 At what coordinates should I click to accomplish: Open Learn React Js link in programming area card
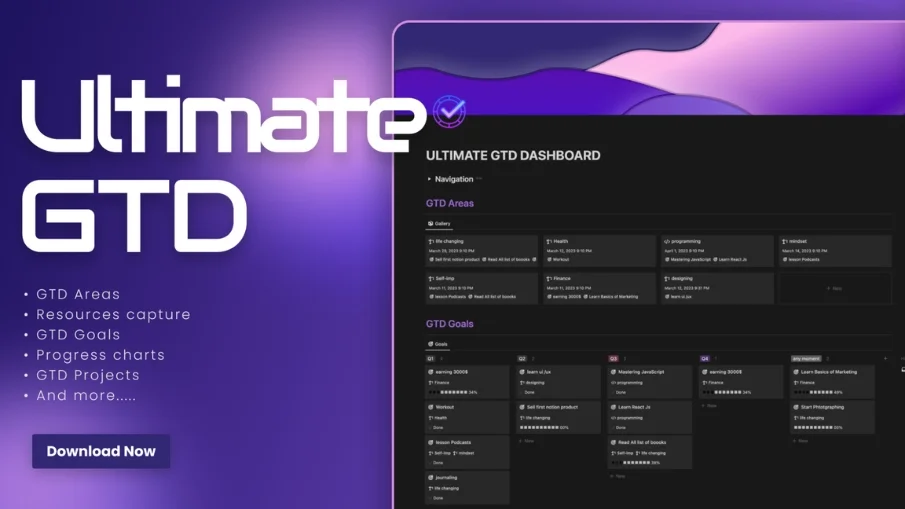point(730,260)
